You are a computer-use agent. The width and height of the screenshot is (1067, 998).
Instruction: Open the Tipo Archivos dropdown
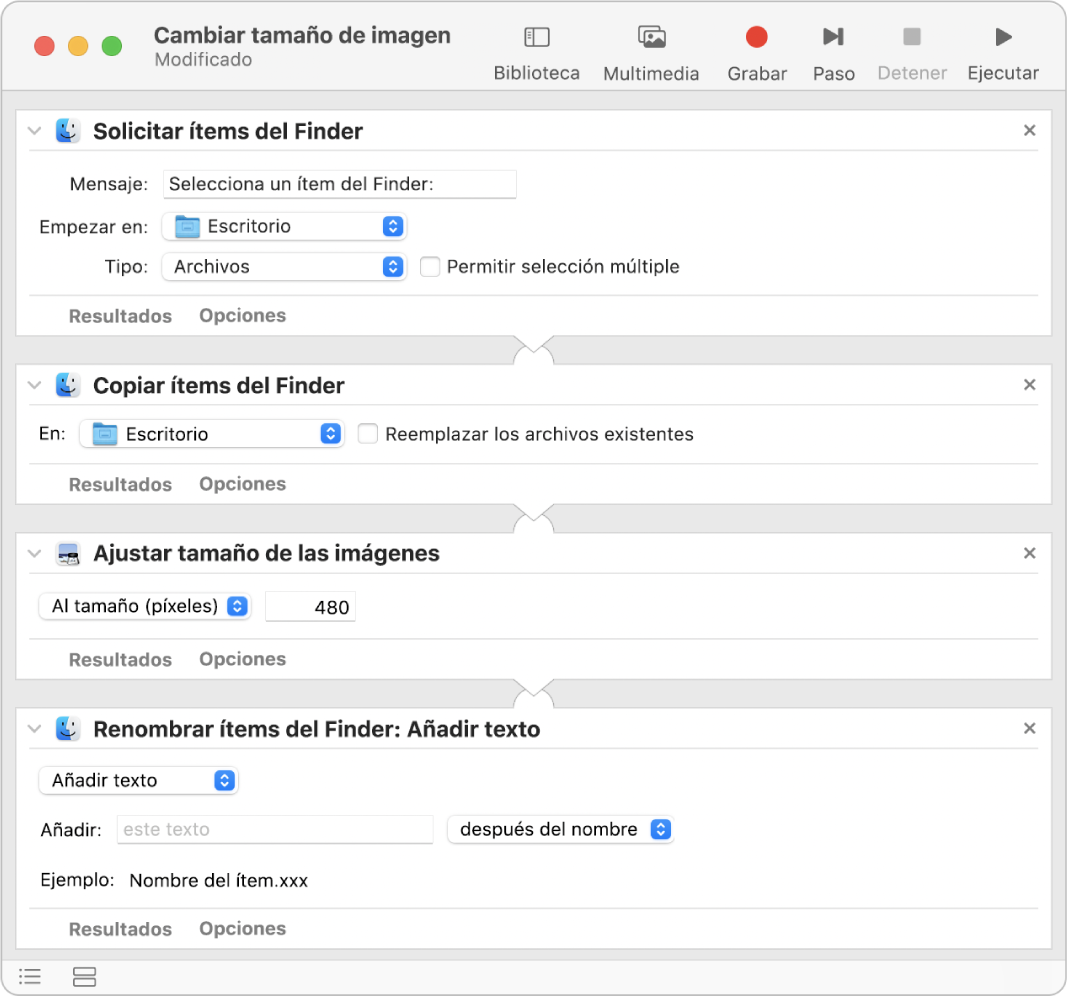point(284,267)
